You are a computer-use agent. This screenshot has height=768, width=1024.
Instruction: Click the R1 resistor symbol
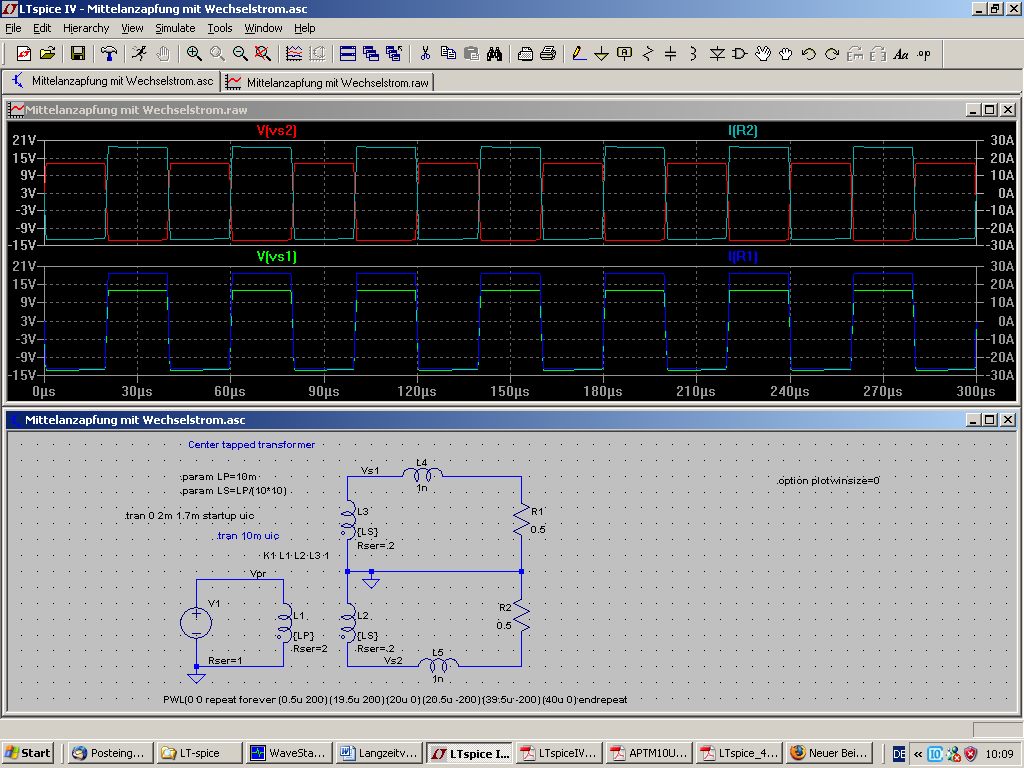[x=521, y=520]
